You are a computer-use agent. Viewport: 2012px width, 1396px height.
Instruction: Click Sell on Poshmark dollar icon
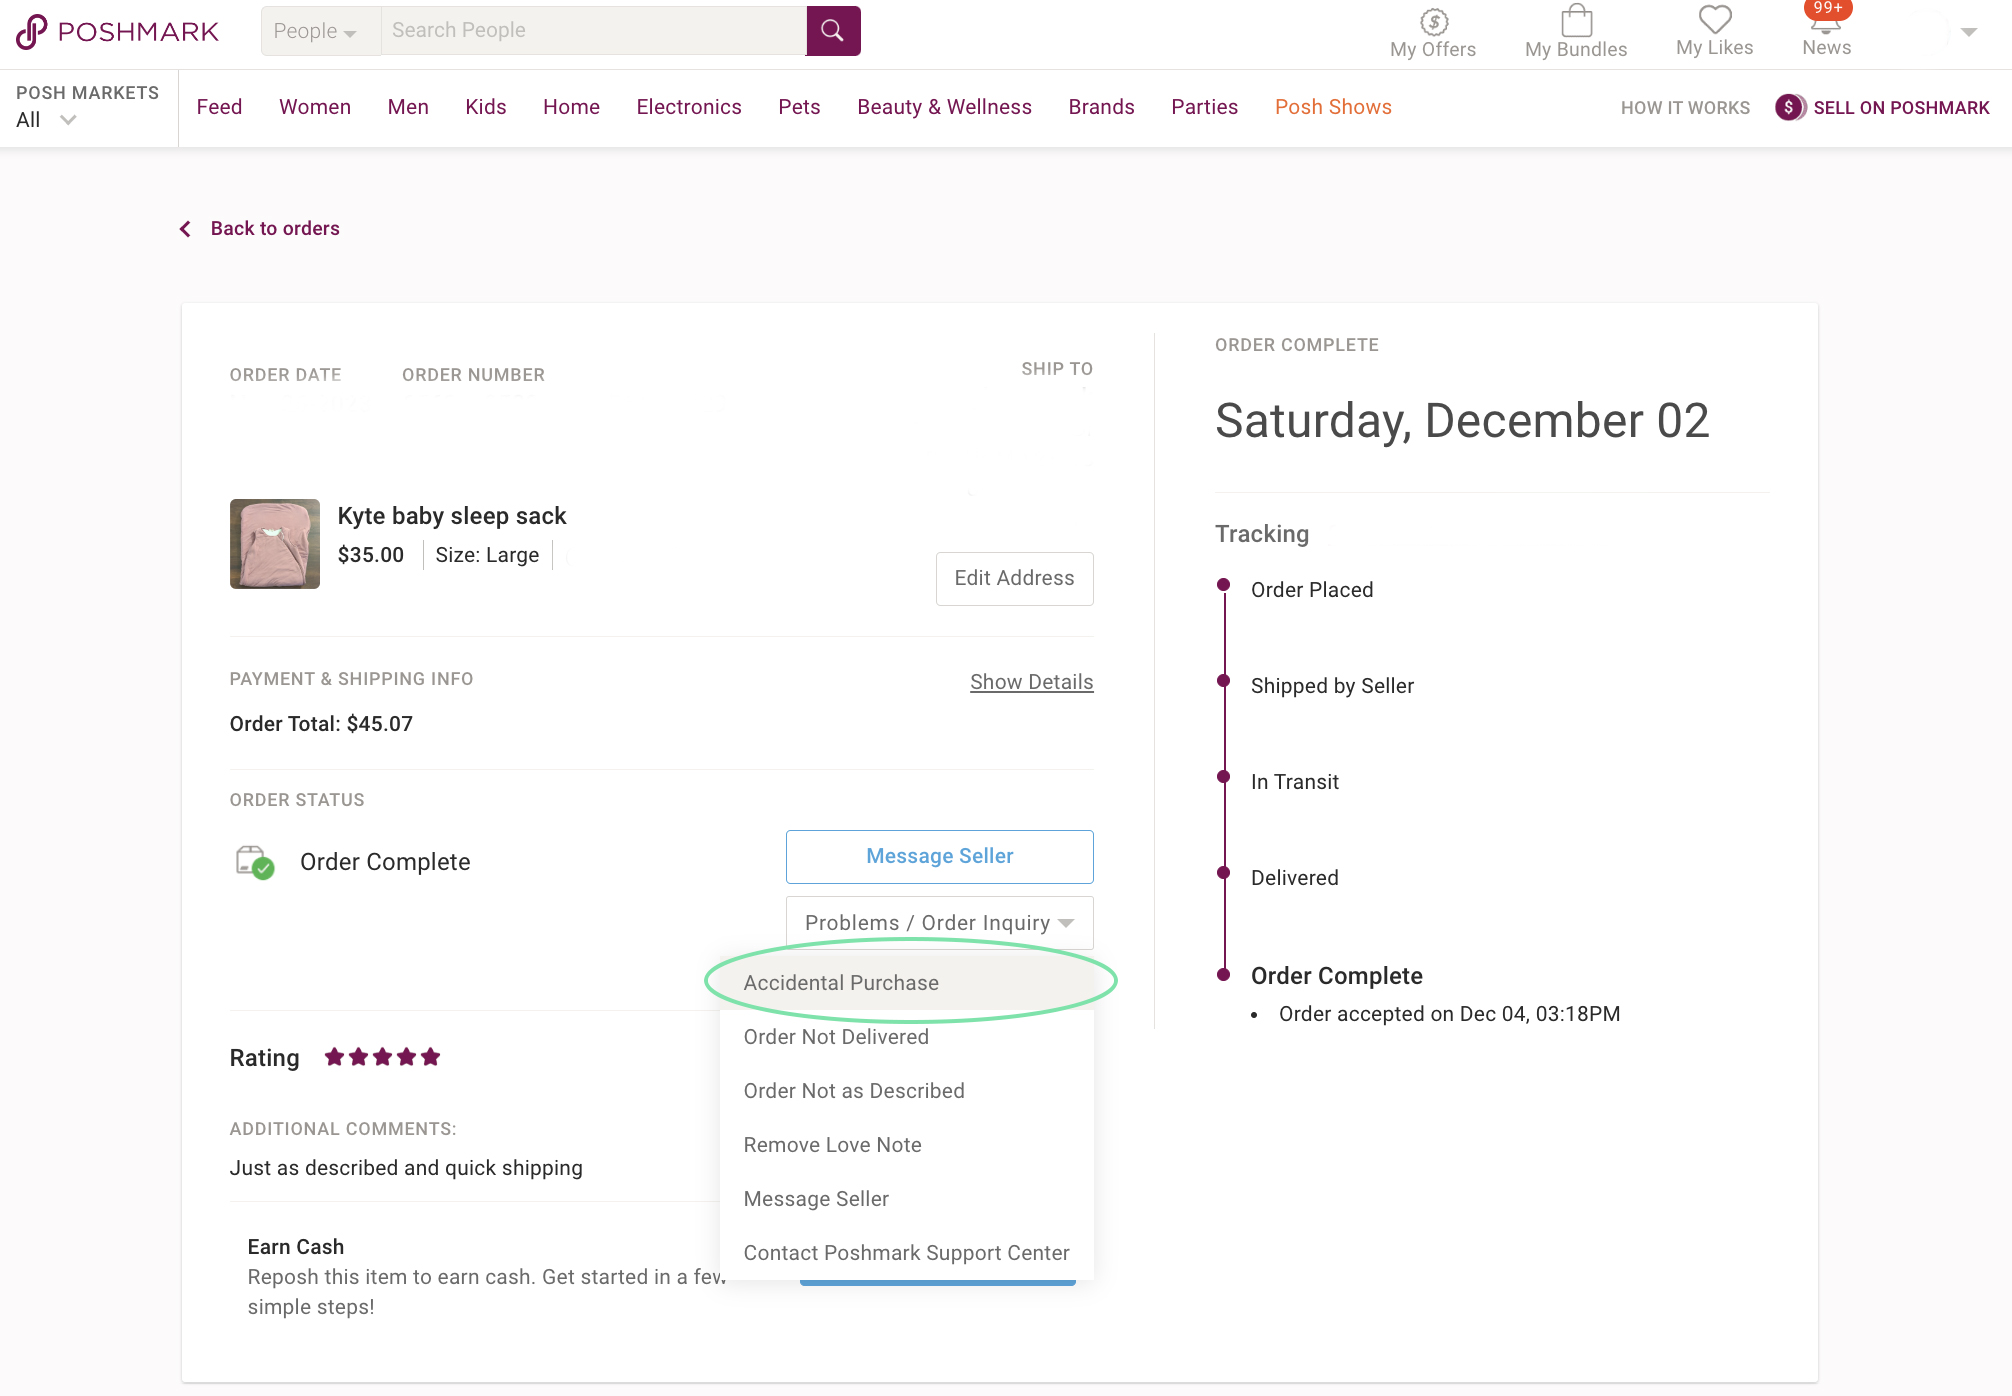[x=1789, y=107]
